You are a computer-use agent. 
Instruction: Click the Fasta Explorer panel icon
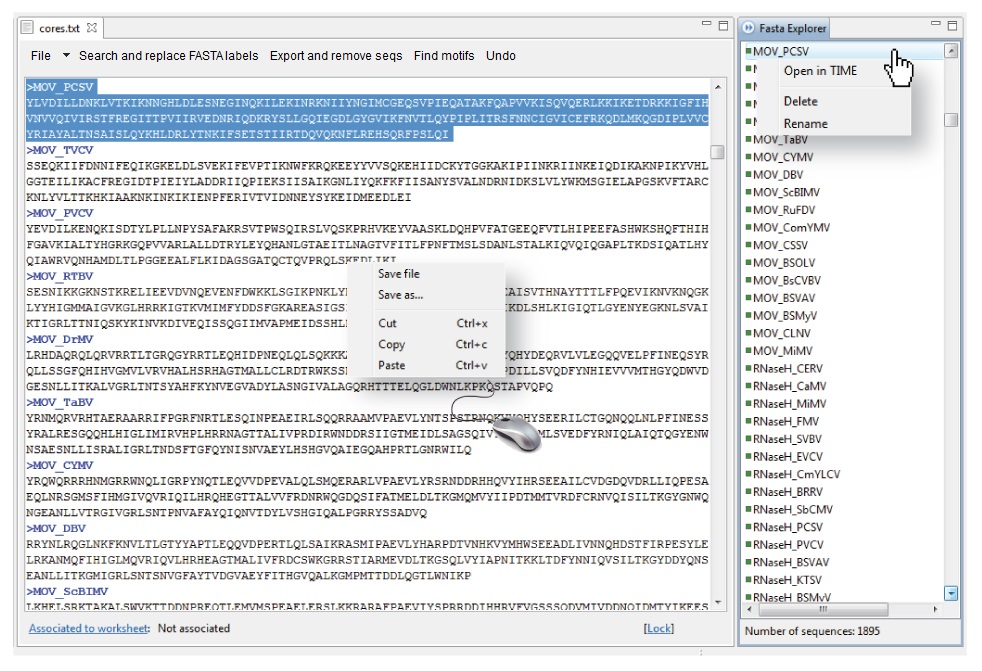point(749,28)
